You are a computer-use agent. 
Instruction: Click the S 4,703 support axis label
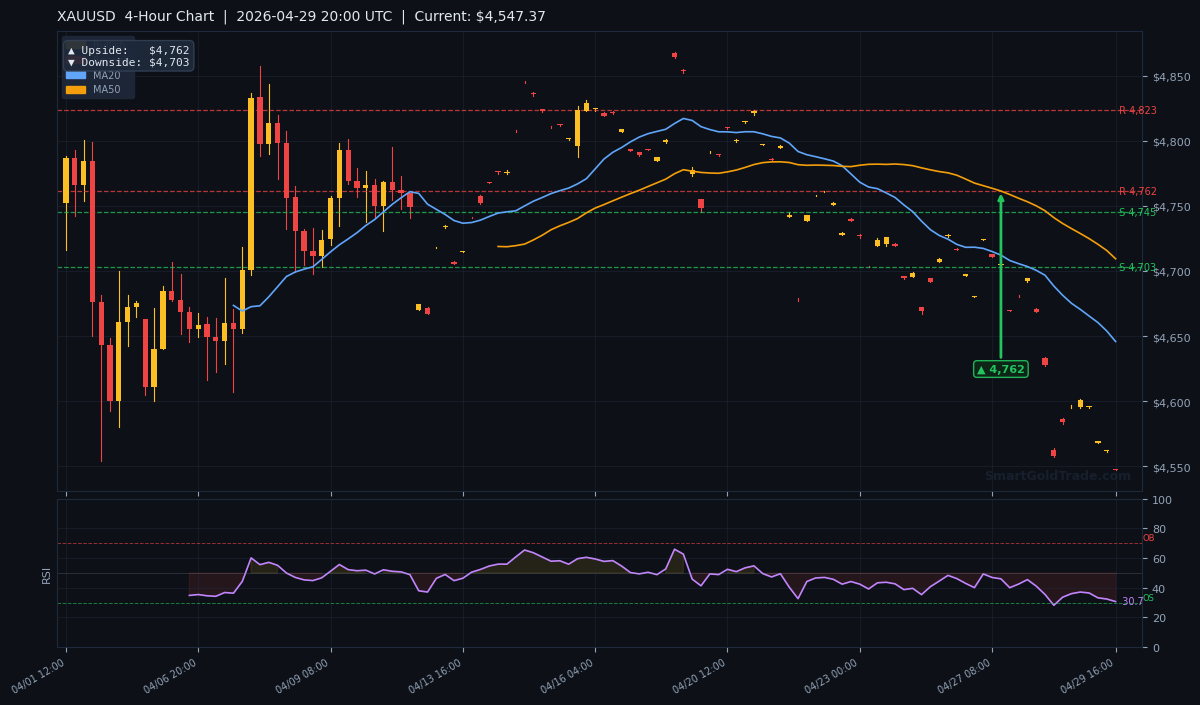1136,269
